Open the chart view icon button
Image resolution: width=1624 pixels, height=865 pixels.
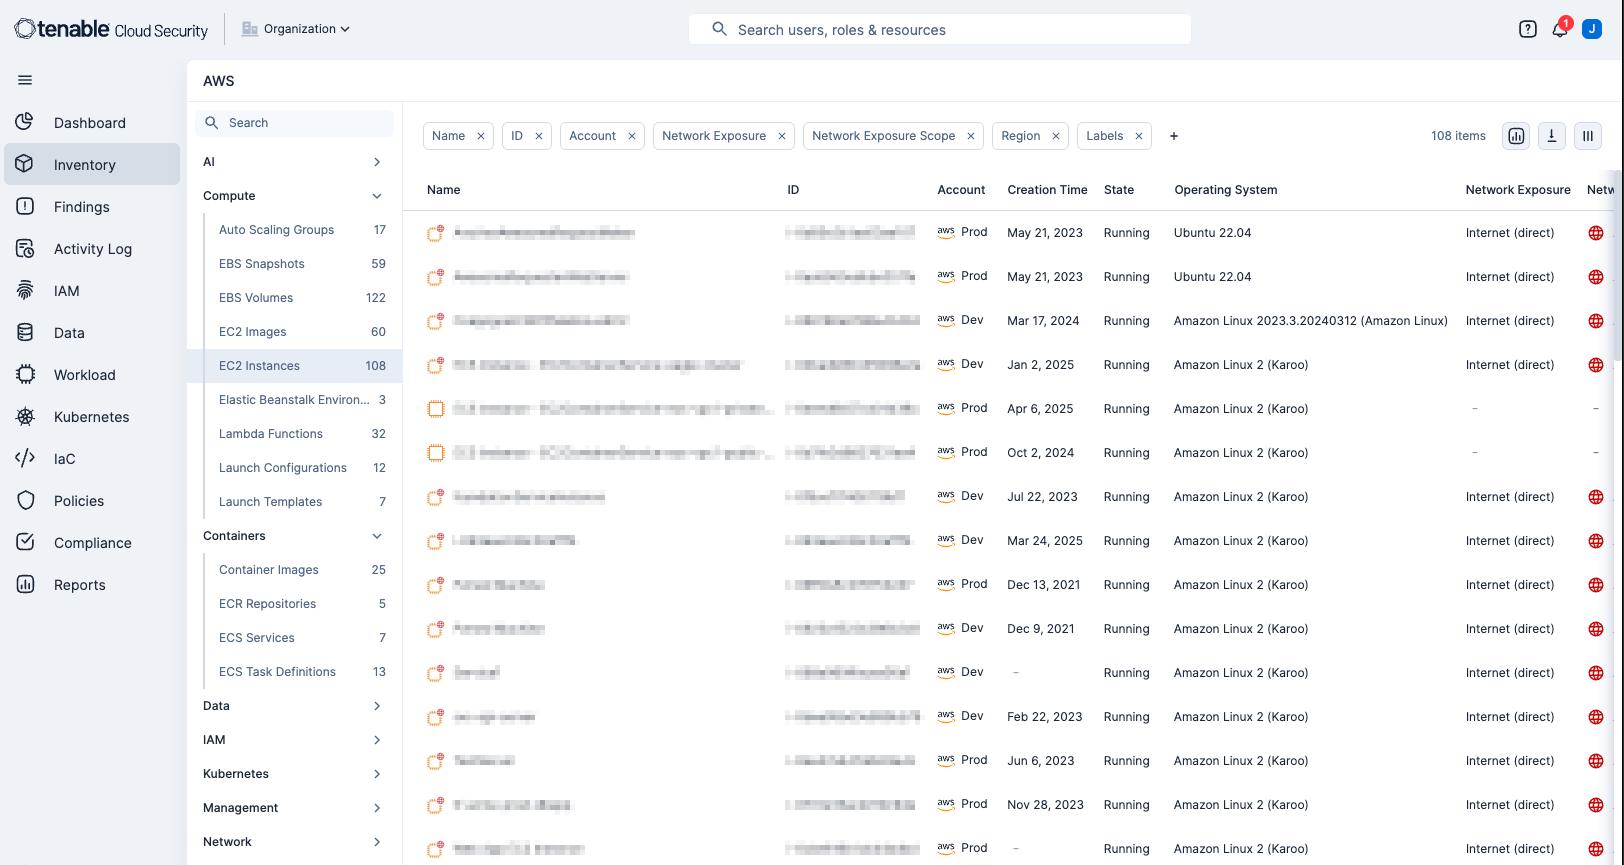click(x=1516, y=136)
